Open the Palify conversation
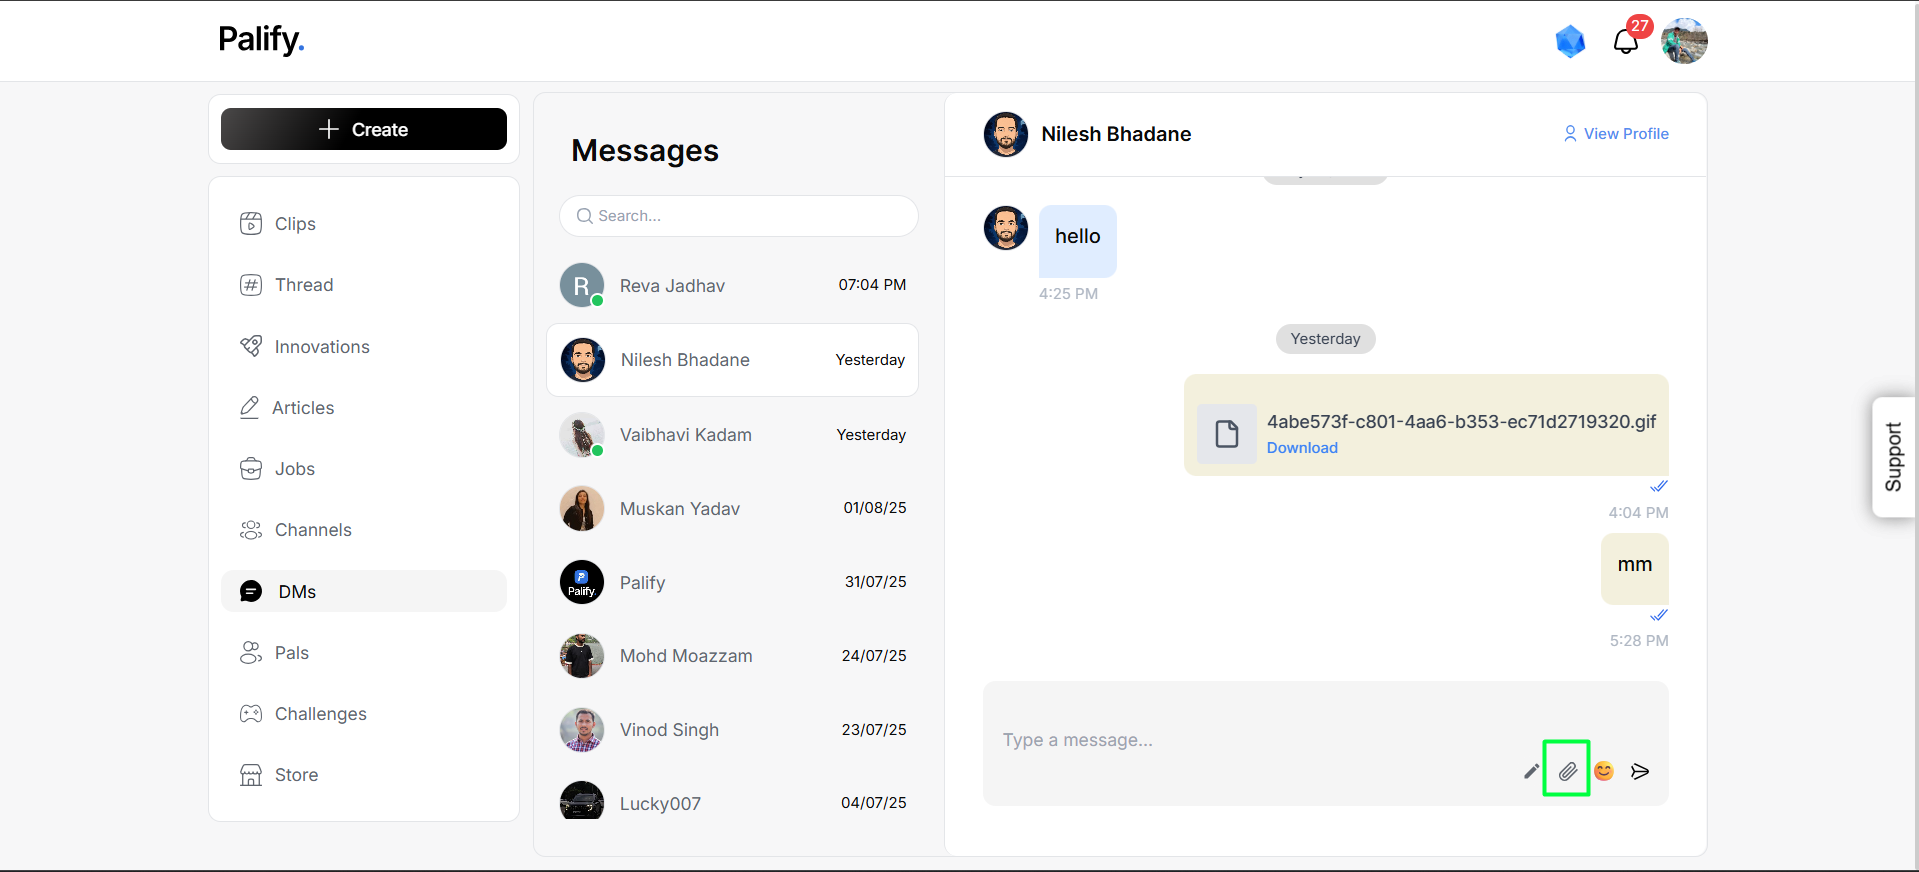The image size is (1919, 872). point(733,582)
